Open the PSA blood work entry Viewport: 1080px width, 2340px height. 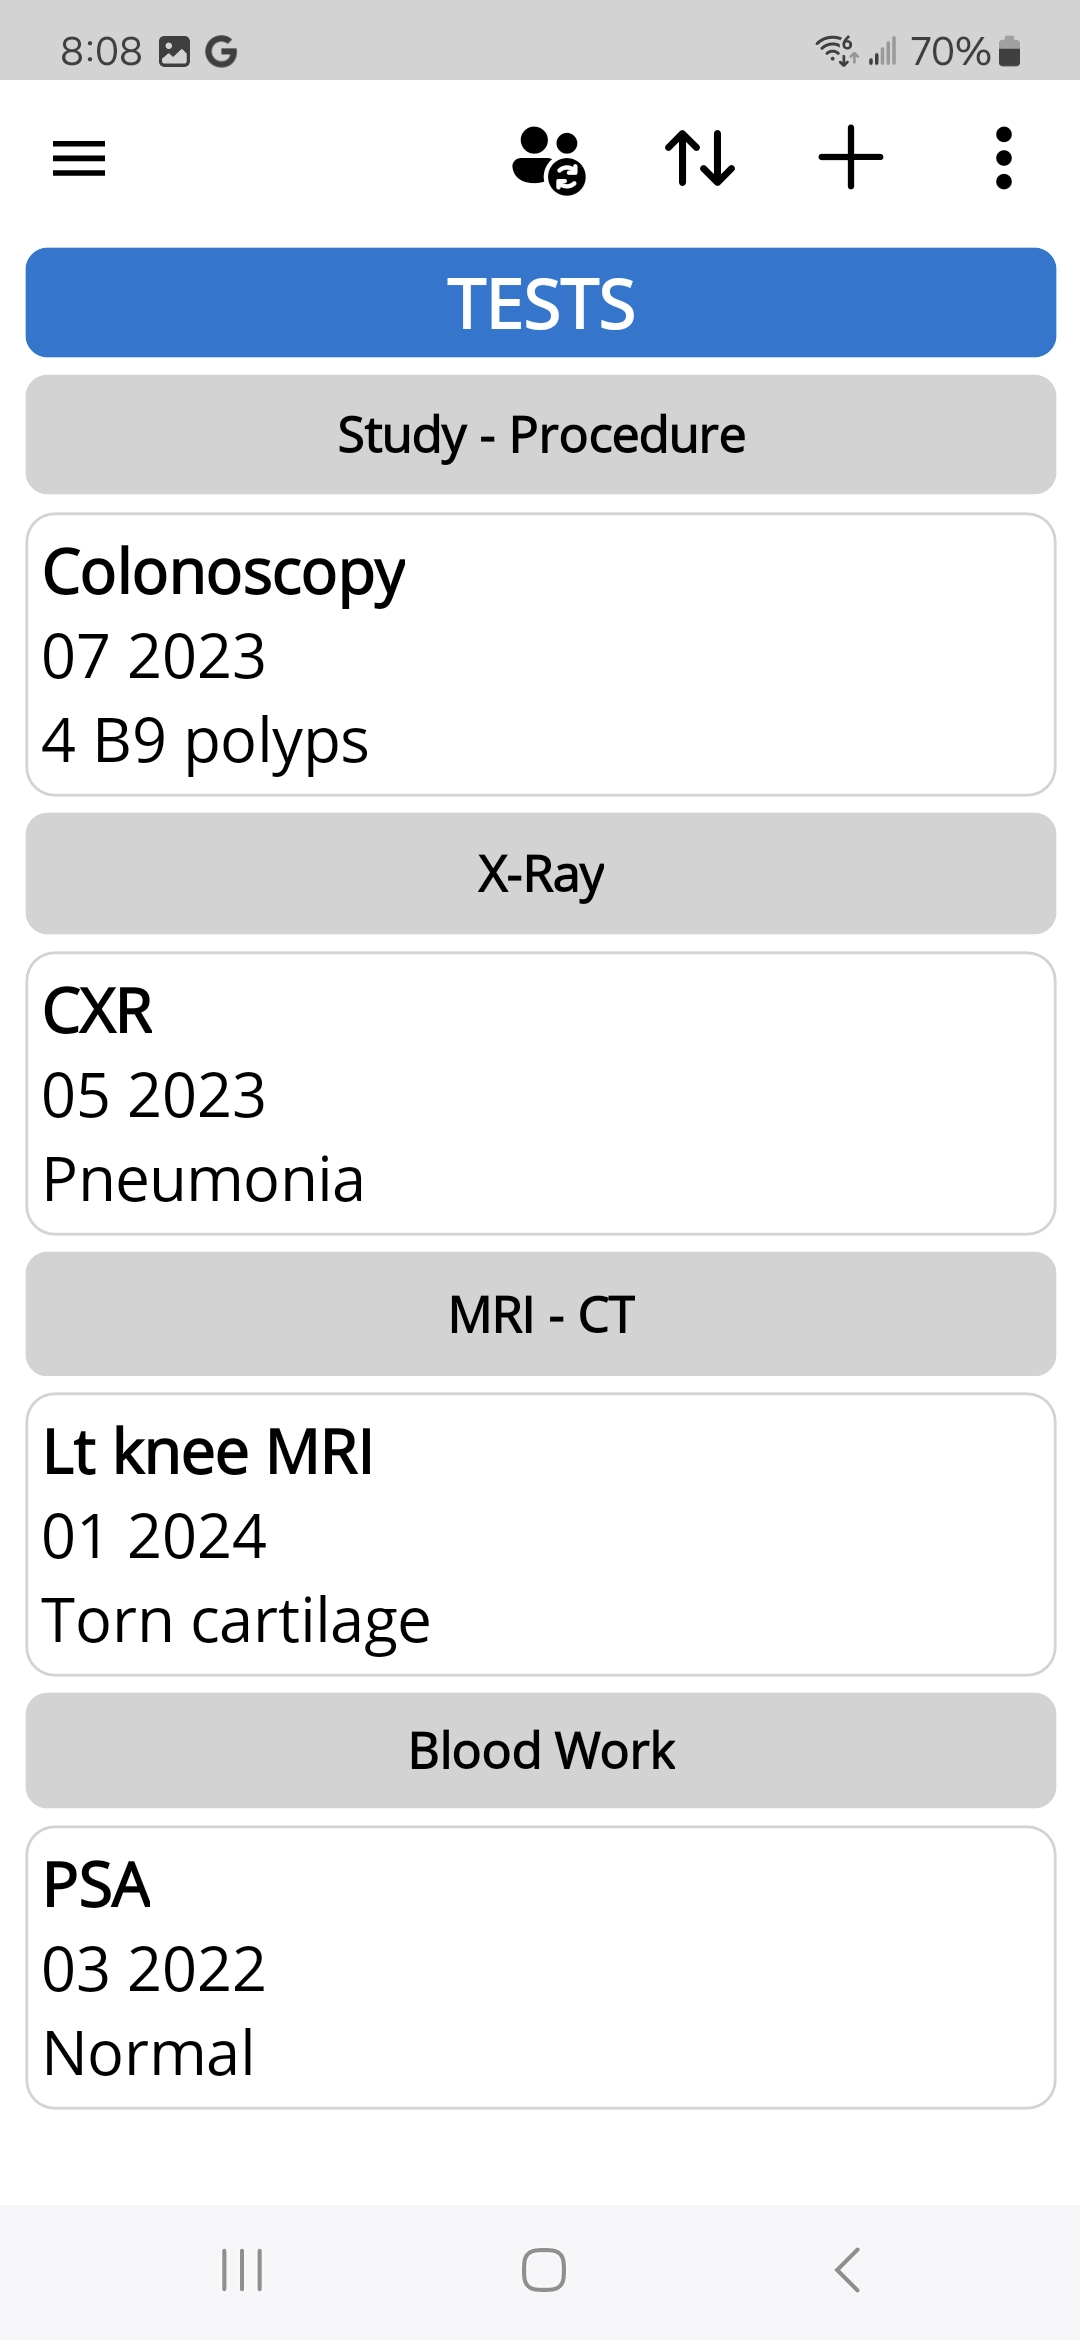(x=540, y=1968)
